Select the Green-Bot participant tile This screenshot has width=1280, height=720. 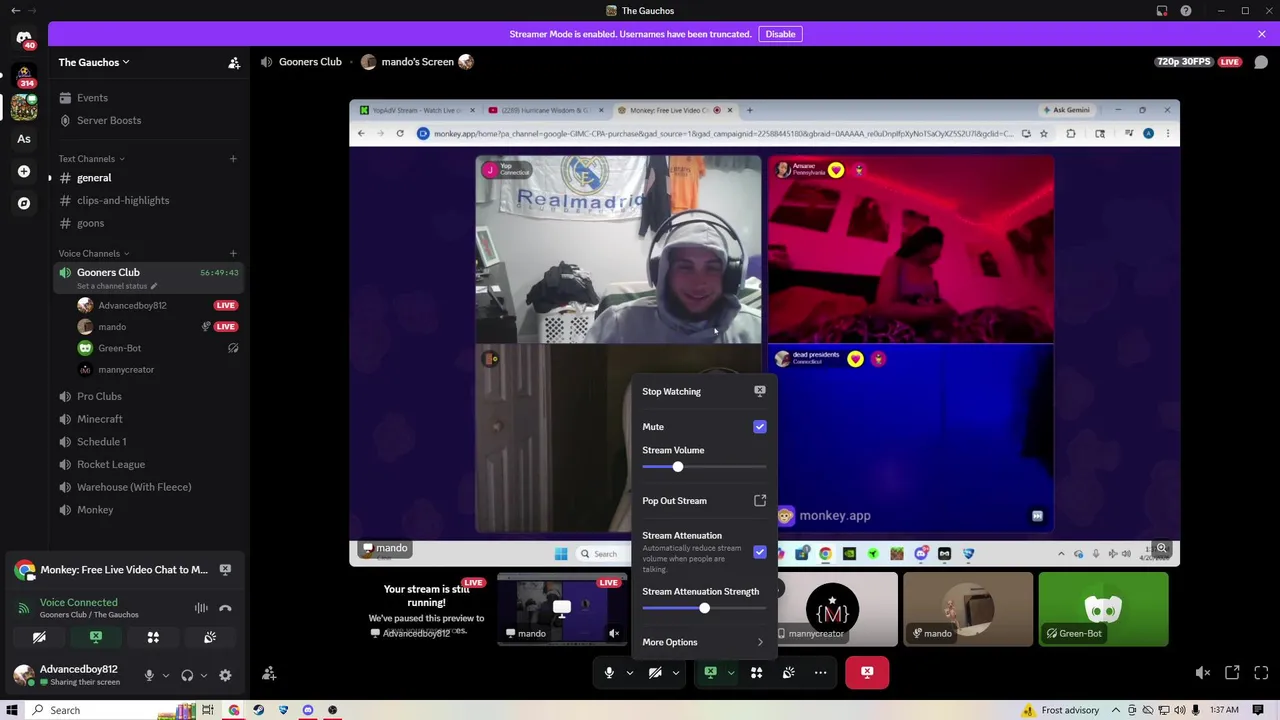coord(1103,609)
